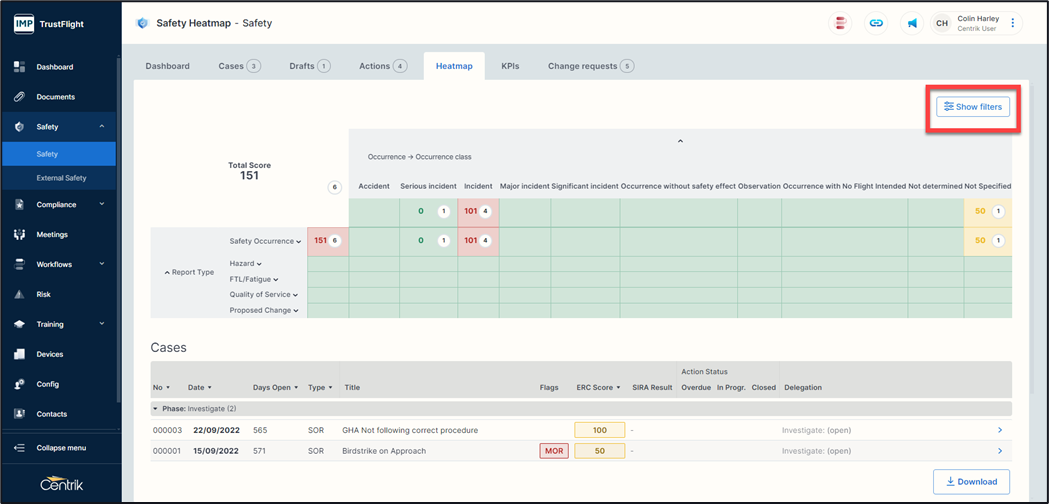The width and height of the screenshot is (1049, 504).
Task: Open Dashboard from the left sidebar
Action: tap(55, 67)
